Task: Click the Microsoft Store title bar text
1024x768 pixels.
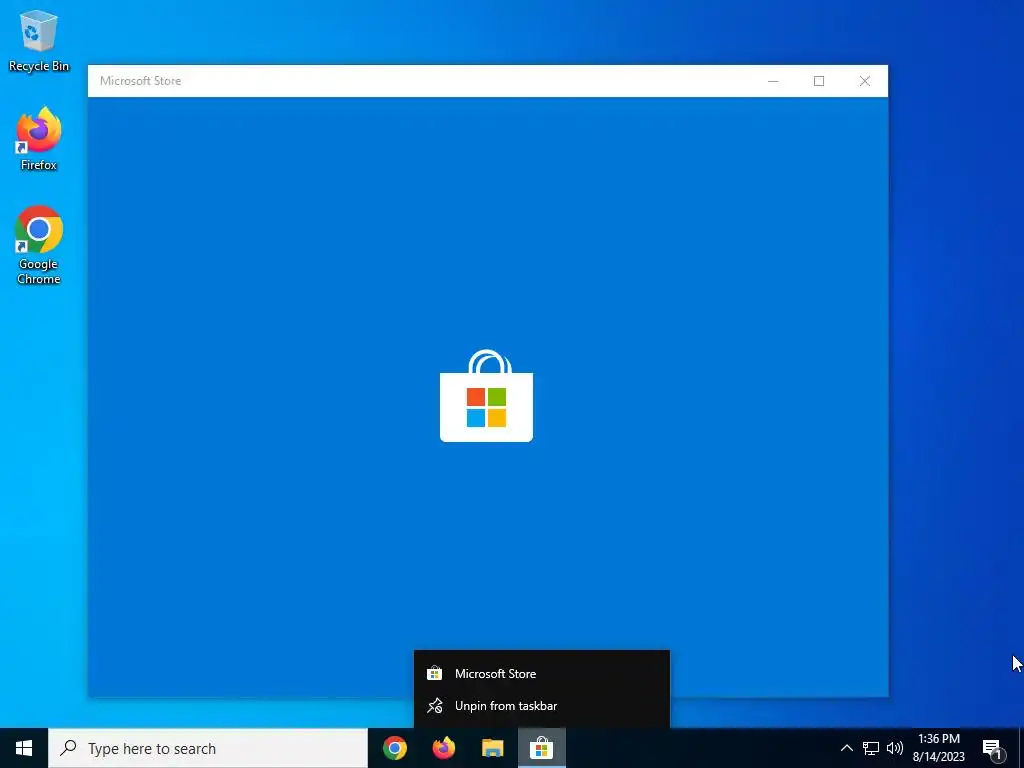Action: [x=140, y=81]
